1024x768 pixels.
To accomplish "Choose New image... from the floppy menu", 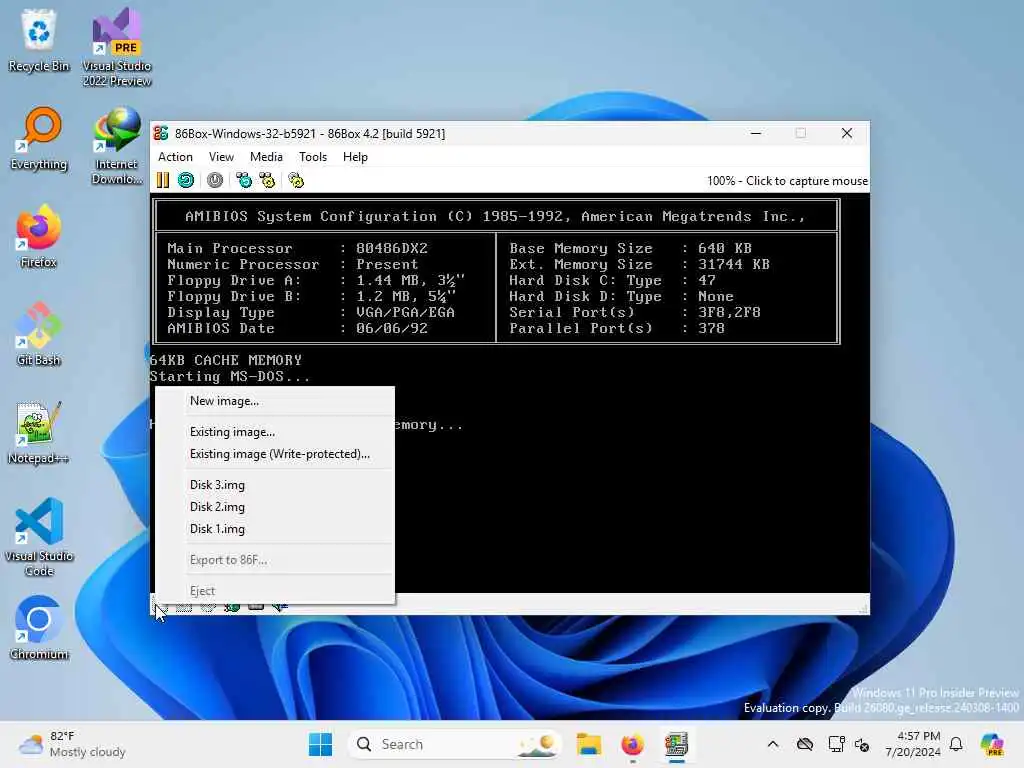I will tap(275, 401).
